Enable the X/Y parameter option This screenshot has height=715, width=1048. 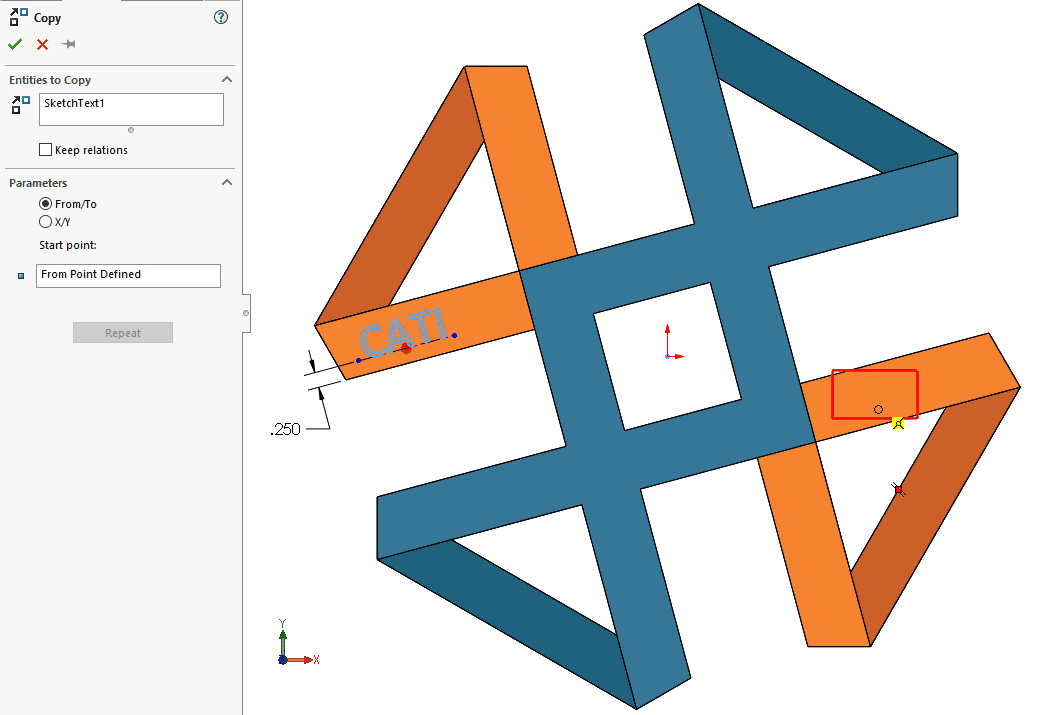(x=45, y=222)
